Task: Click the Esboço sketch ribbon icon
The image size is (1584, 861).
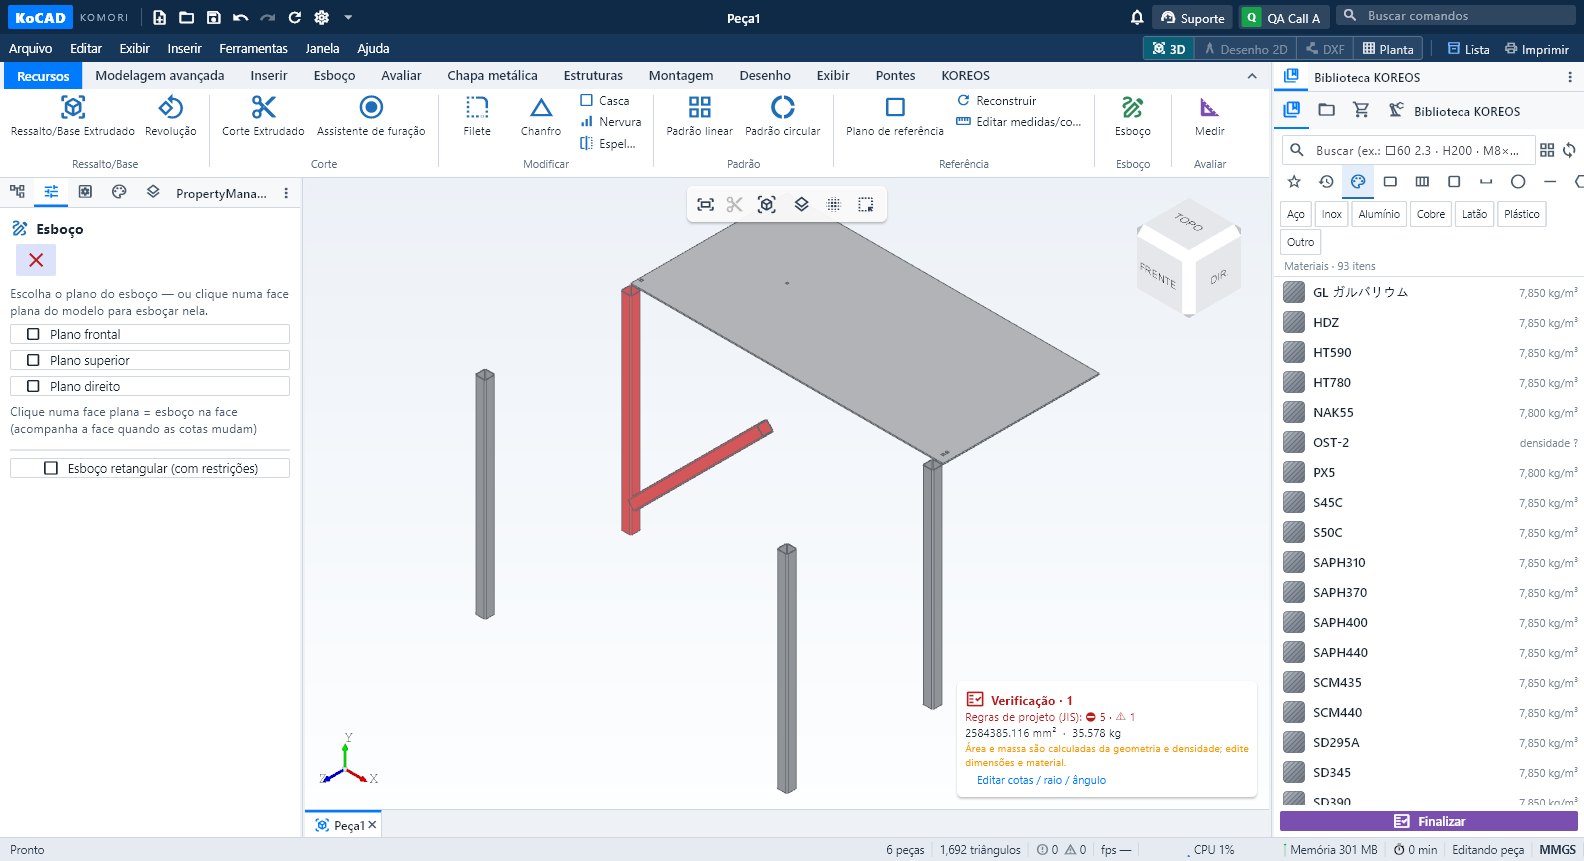Action: click(x=1132, y=116)
